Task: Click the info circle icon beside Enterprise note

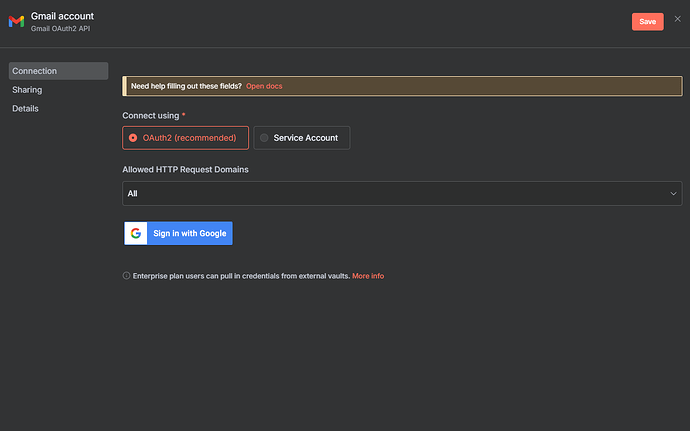Action: pos(126,275)
